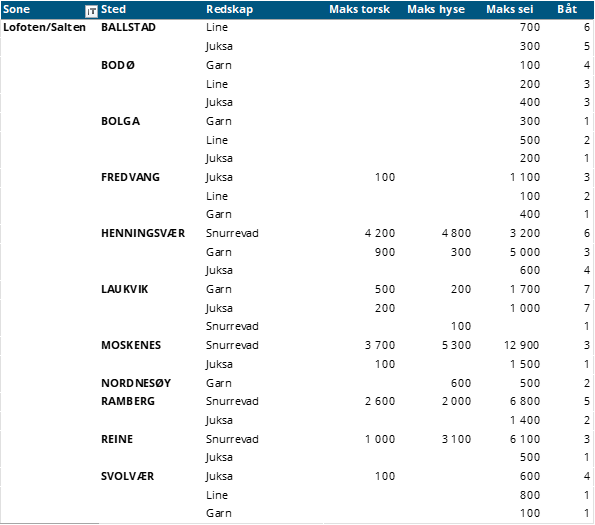Click the Sted column header
This screenshot has width=595, height=525.
pos(113,9)
